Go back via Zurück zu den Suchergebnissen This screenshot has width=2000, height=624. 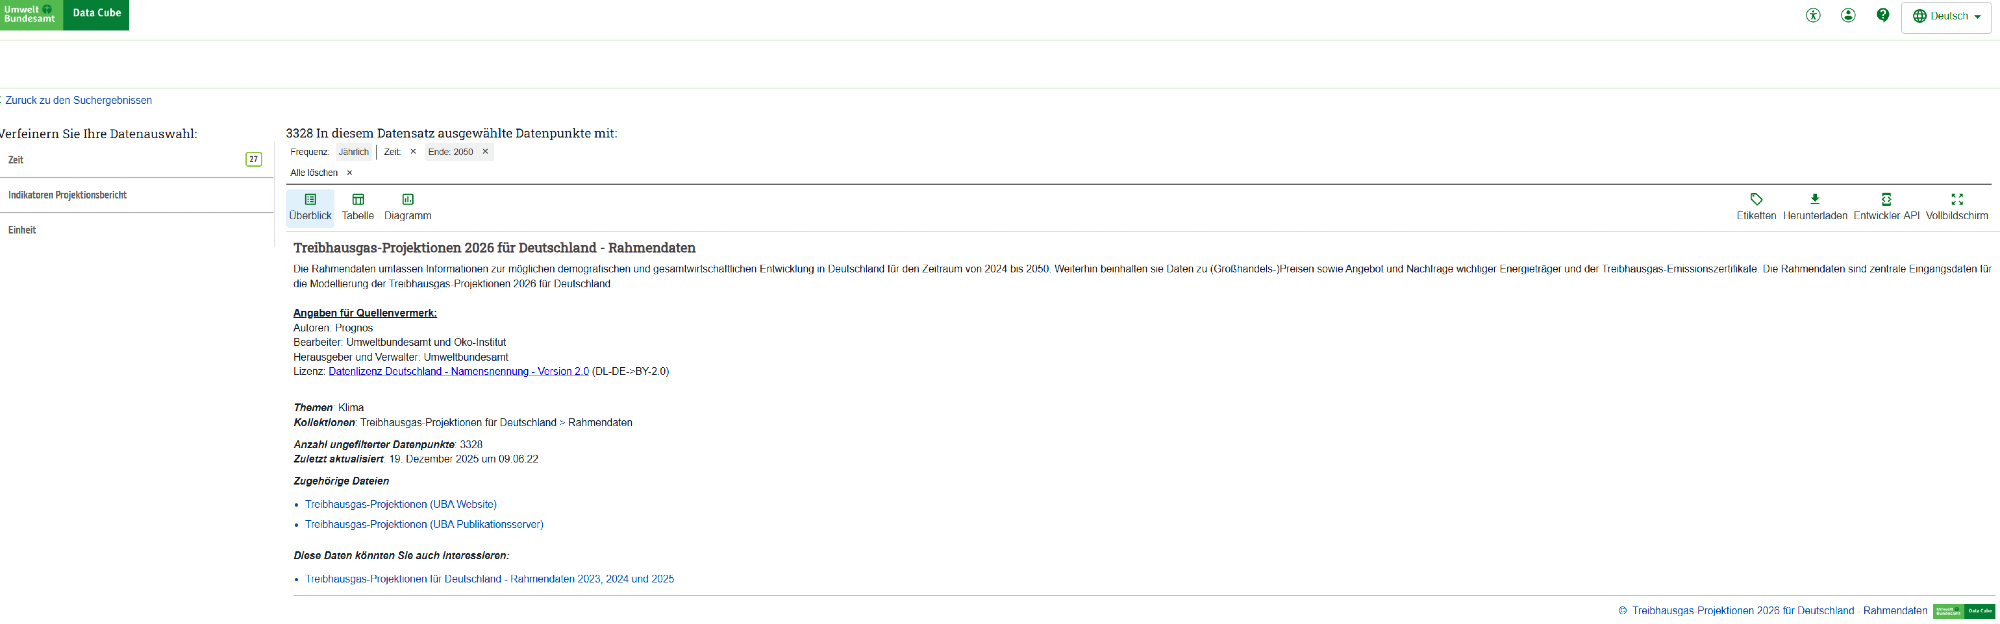click(x=78, y=100)
